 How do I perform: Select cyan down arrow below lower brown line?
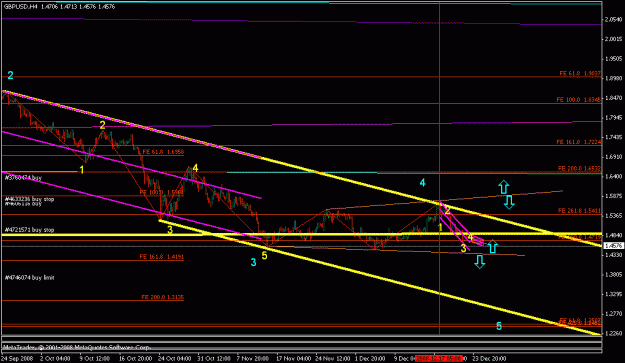point(480,261)
